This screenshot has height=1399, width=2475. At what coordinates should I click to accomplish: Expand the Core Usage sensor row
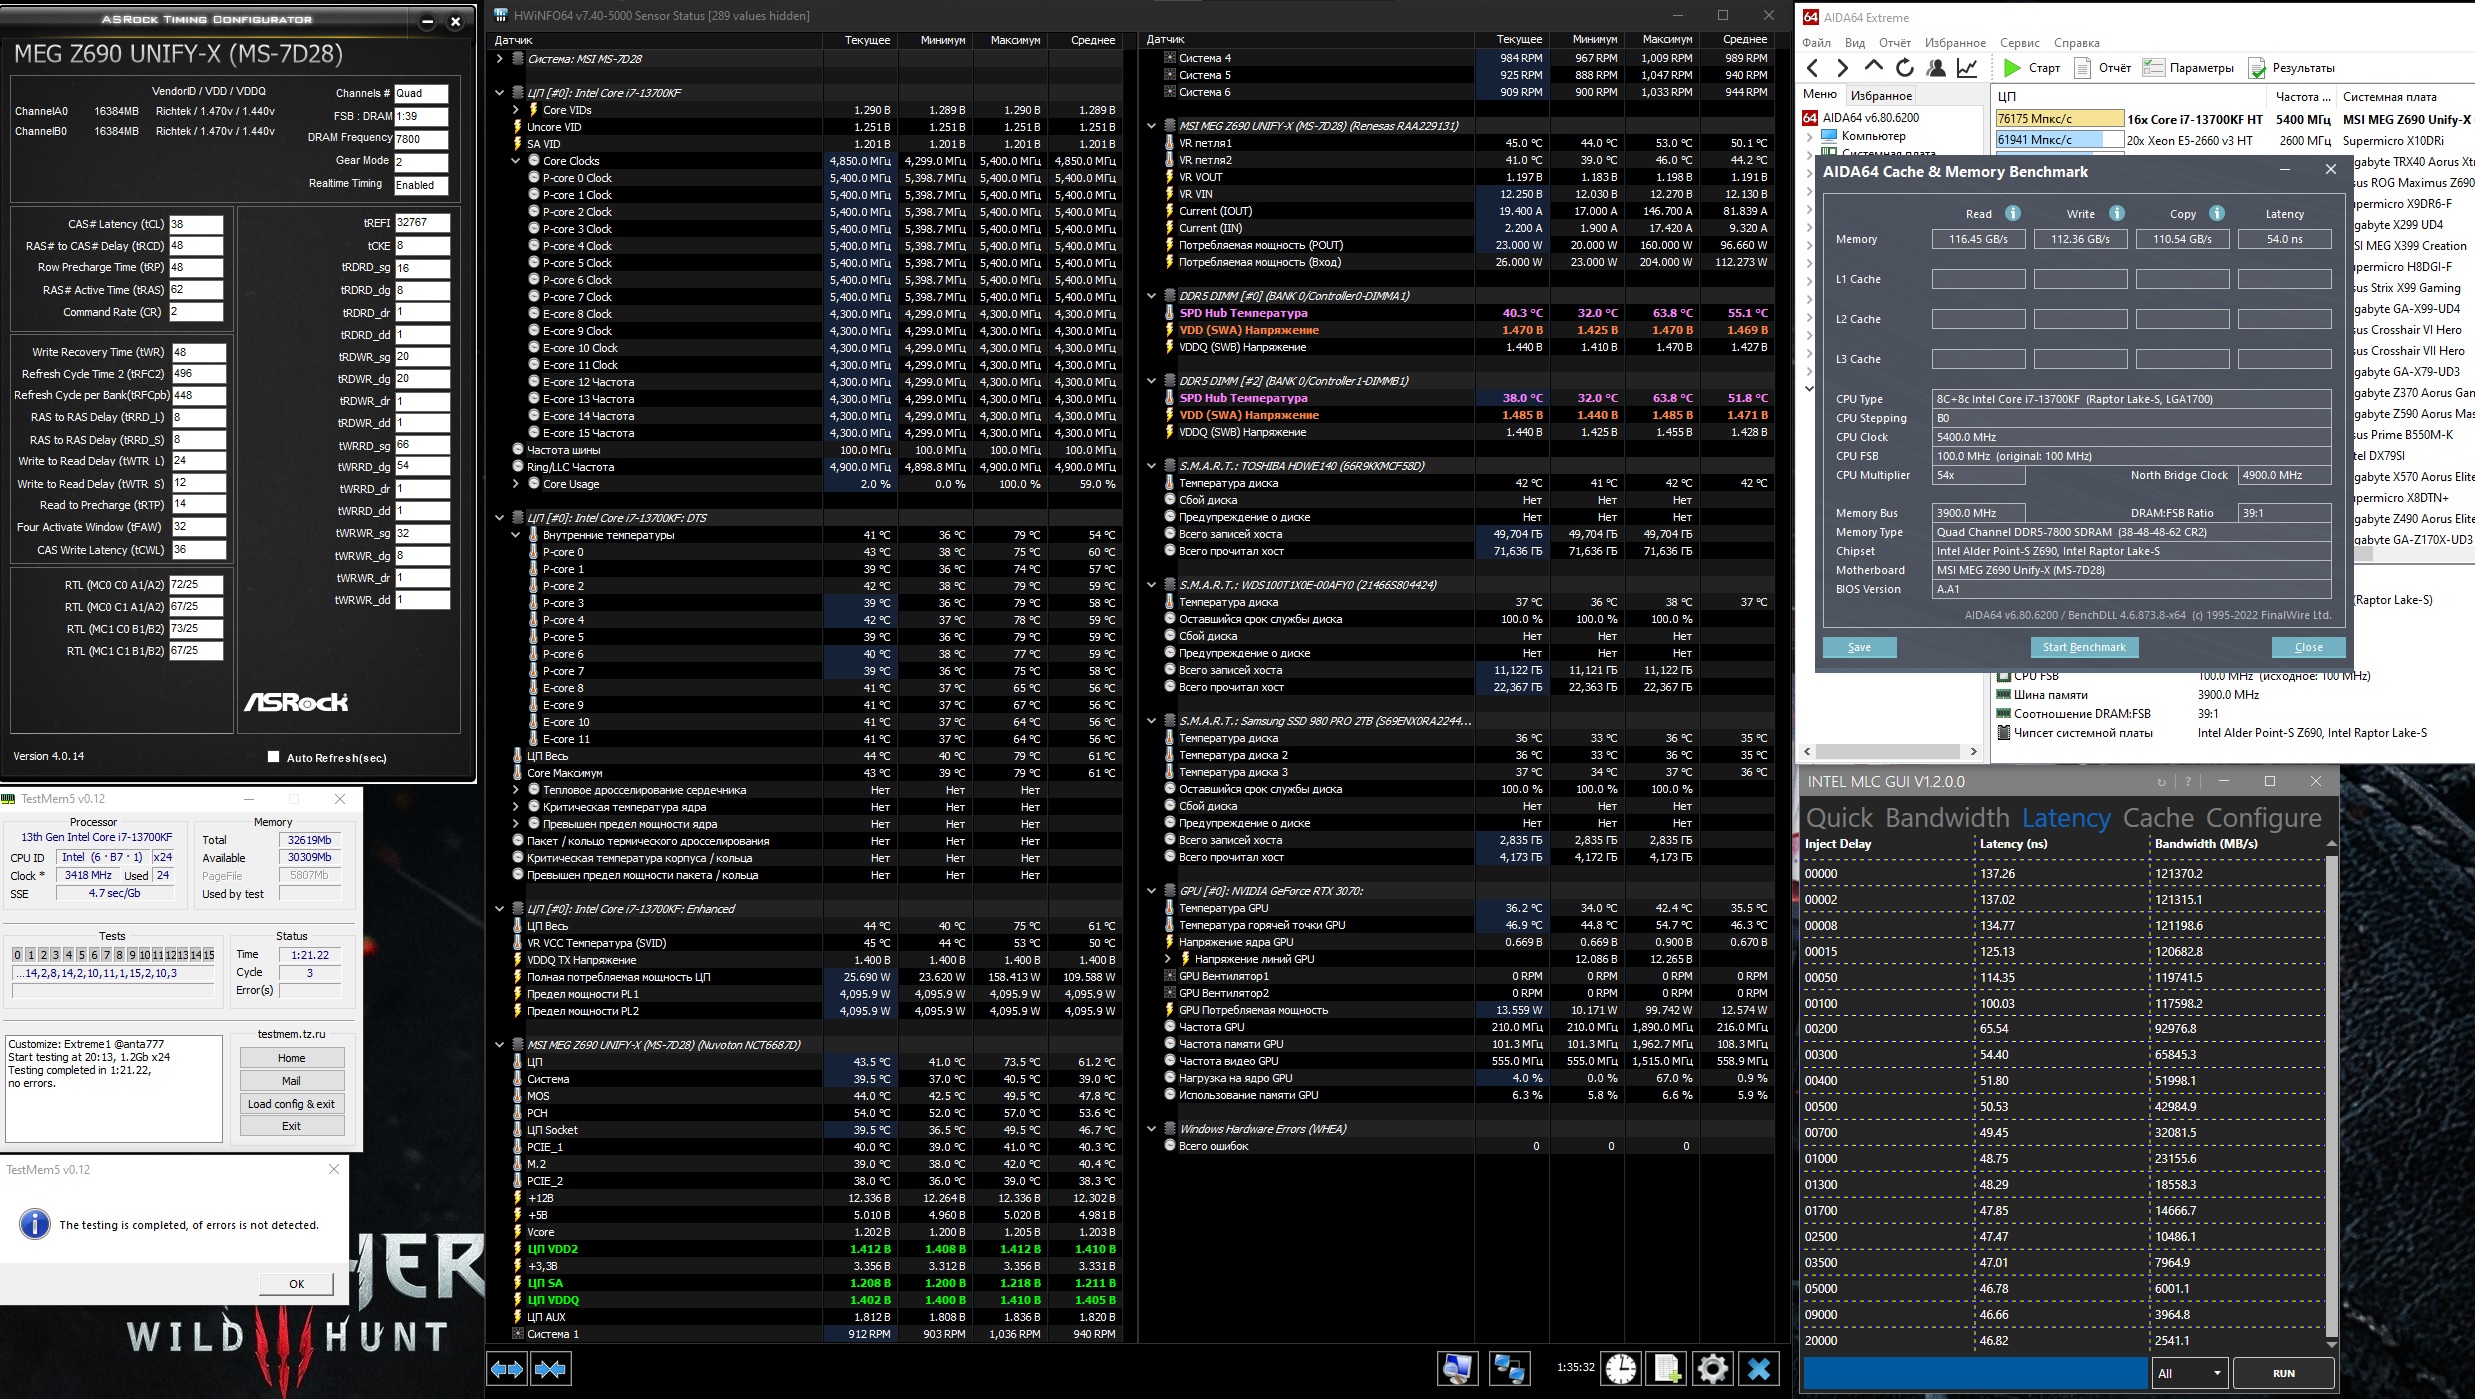516,484
